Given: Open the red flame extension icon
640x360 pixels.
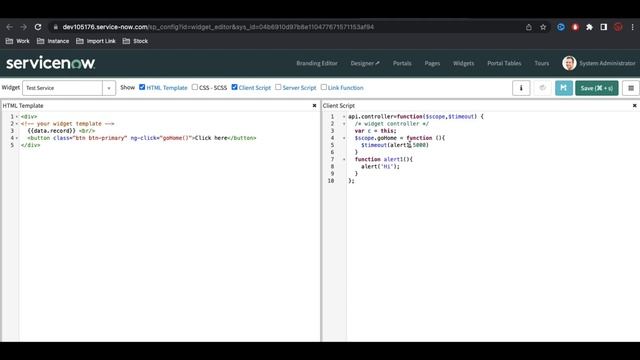Looking at the screenshot, I should [x=575, y=27].
